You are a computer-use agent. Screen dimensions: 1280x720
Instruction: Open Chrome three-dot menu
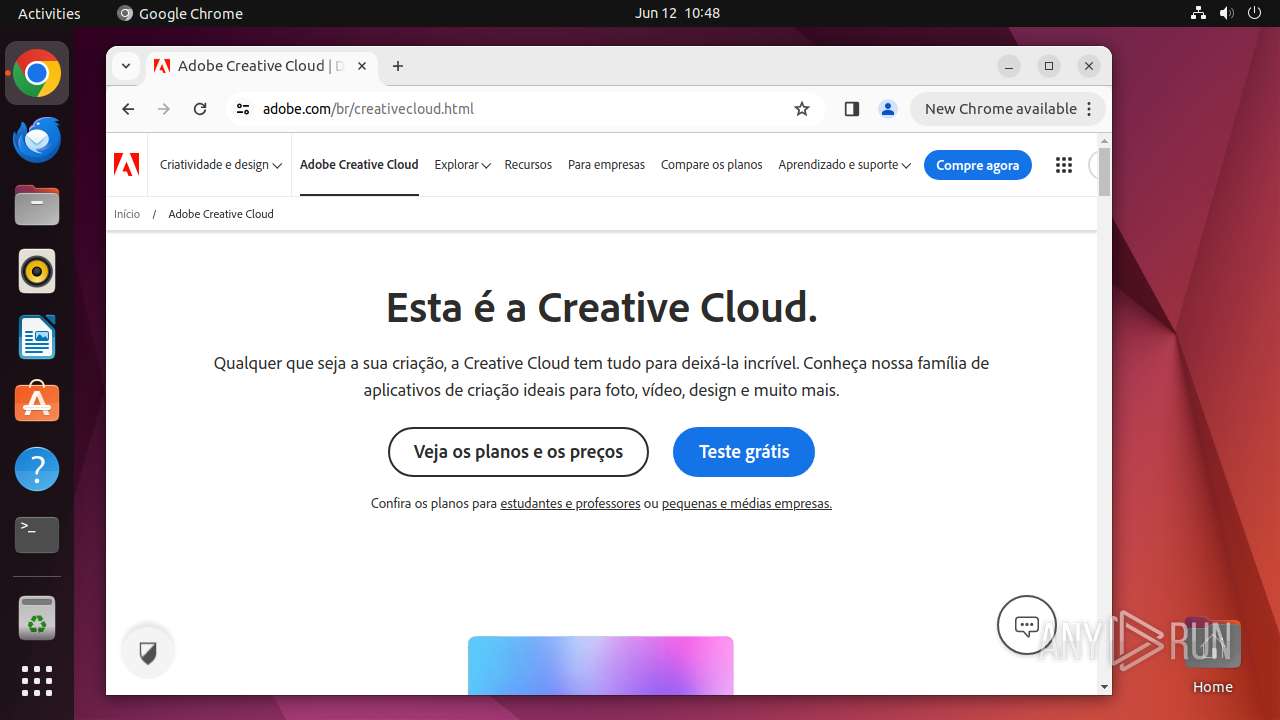[x=1090, y=109]
